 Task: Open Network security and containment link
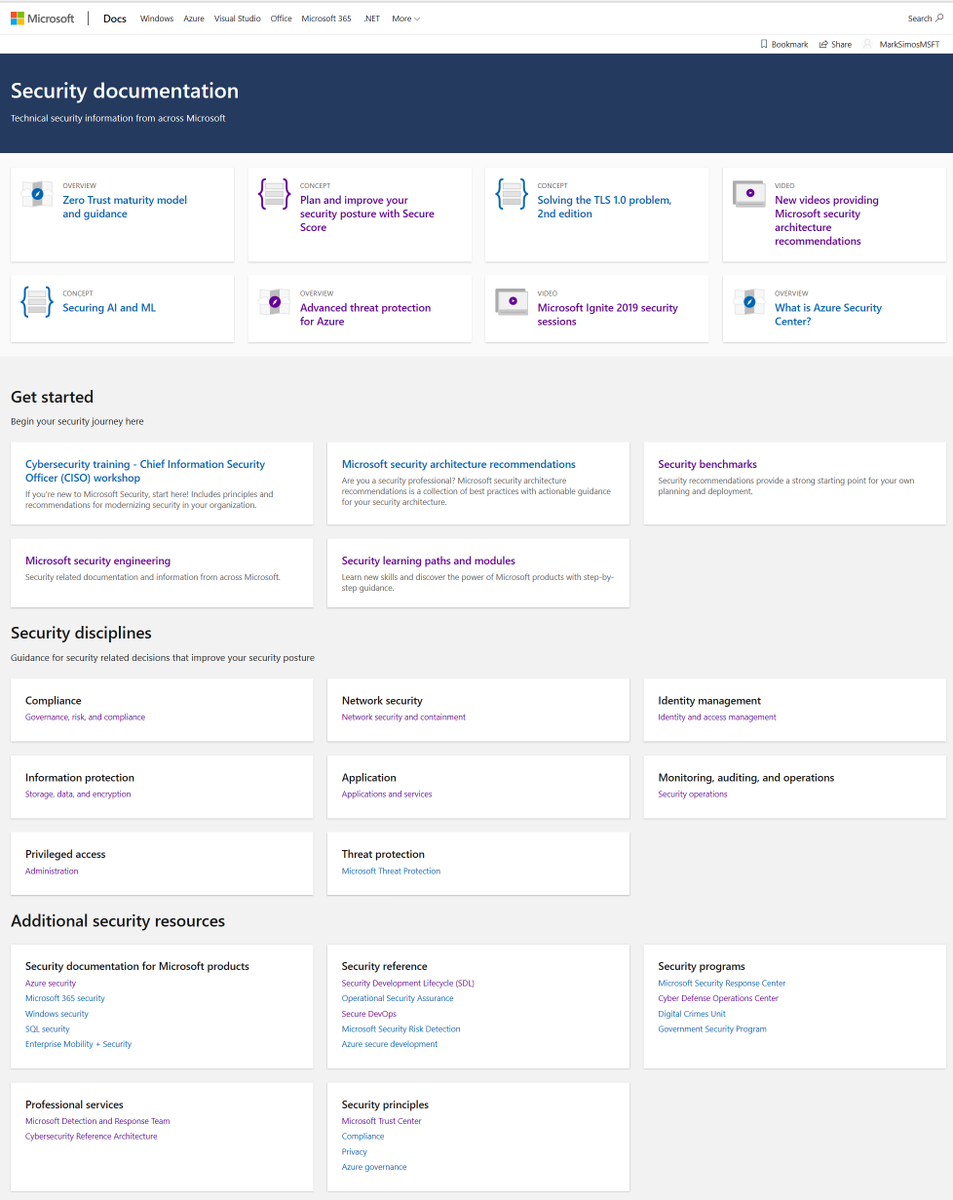pyautogui.click(x=404, y=717)
